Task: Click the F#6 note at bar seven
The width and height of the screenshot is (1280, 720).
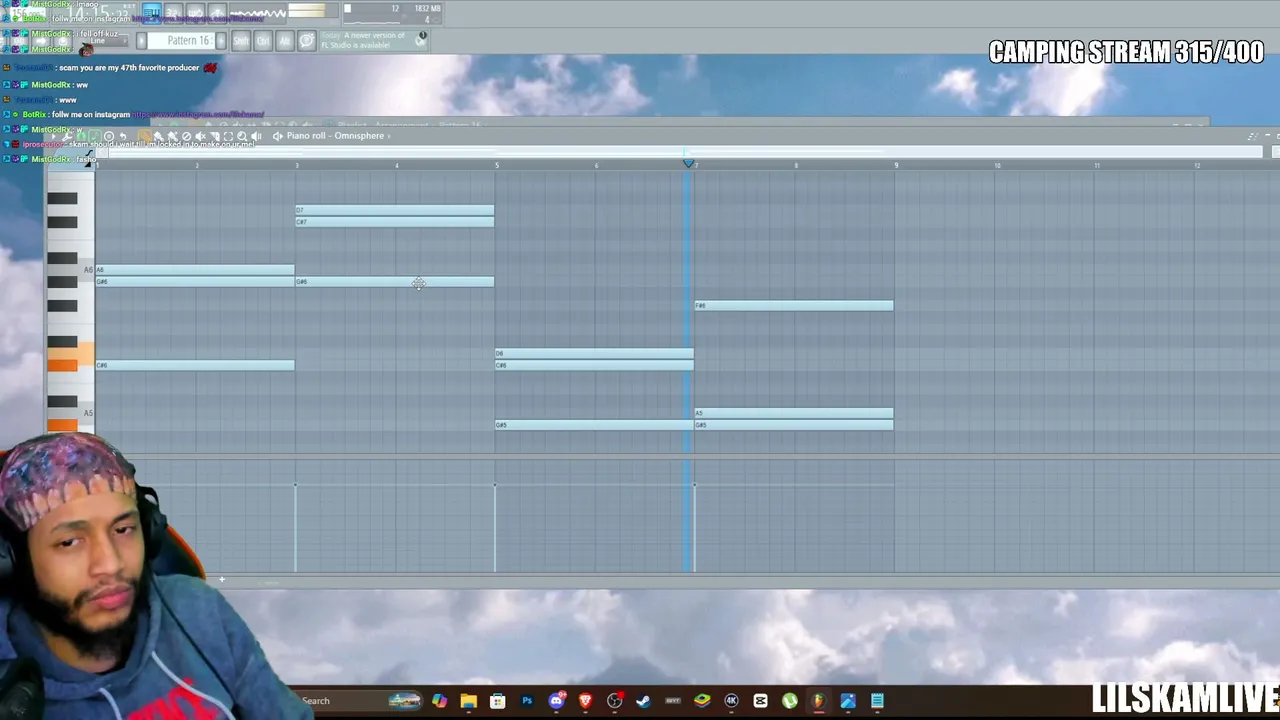Action: (x=794, y=306)
